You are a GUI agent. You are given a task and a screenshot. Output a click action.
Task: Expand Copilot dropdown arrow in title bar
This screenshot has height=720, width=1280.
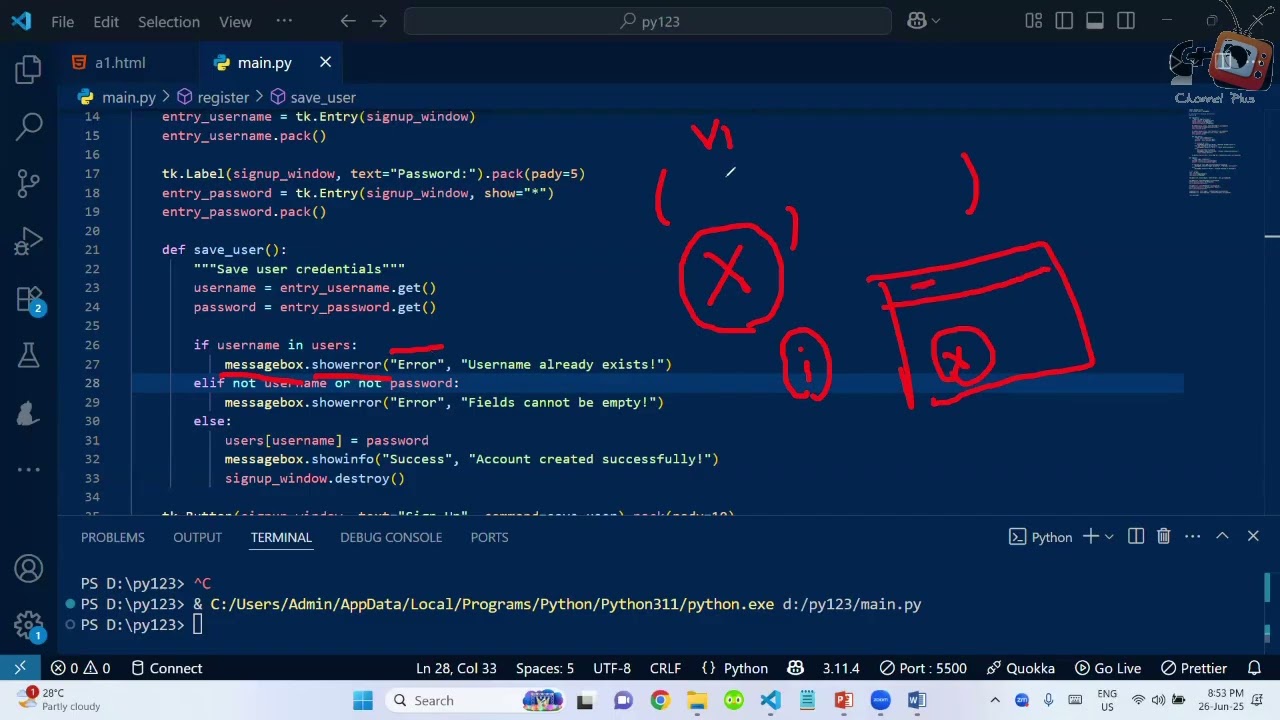coord(936,21)
